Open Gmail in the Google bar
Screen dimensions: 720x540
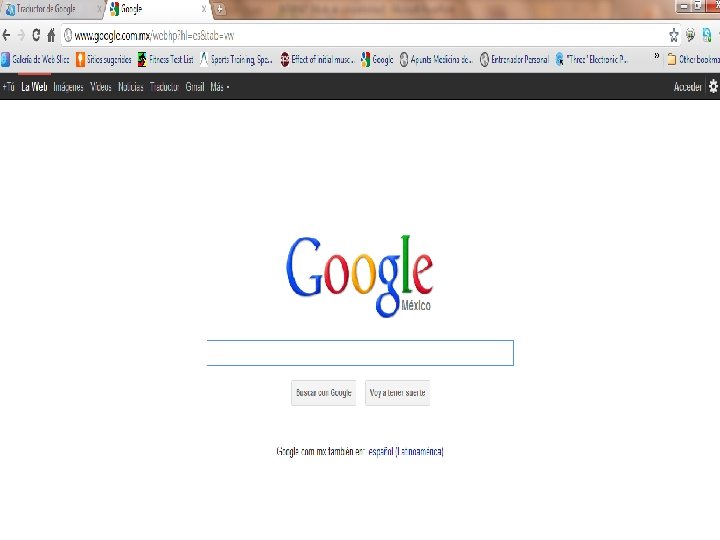pos(195,87)
